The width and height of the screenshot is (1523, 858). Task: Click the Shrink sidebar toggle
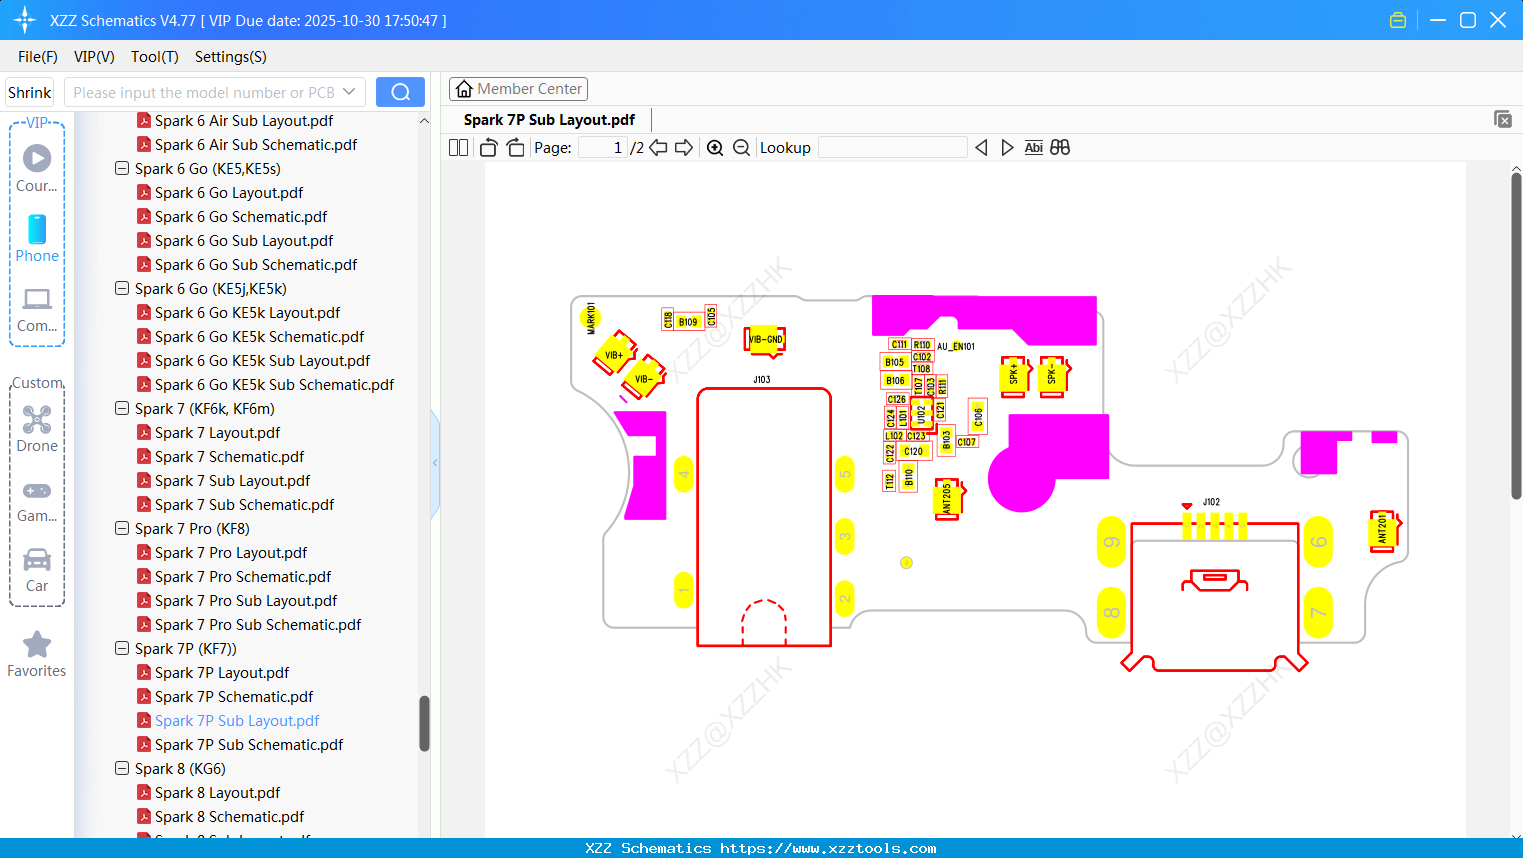pos(29,91)
